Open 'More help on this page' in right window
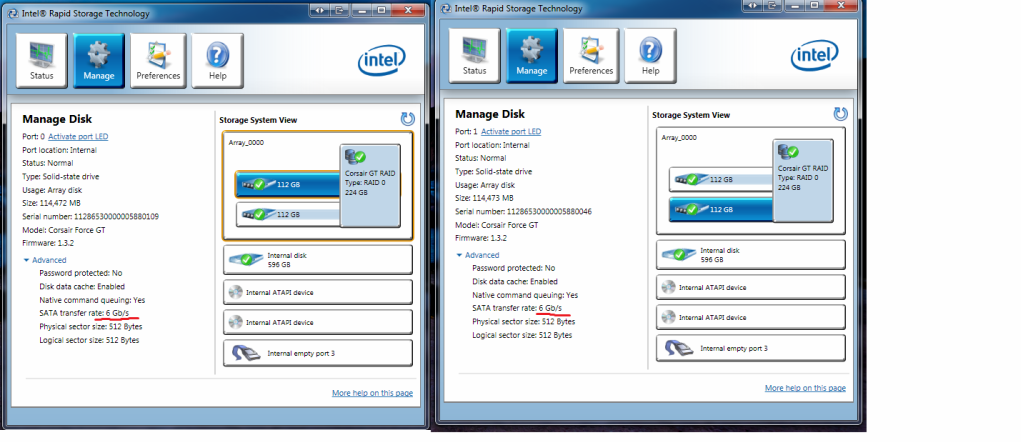The image size is (1021, 442). (805, 388)
